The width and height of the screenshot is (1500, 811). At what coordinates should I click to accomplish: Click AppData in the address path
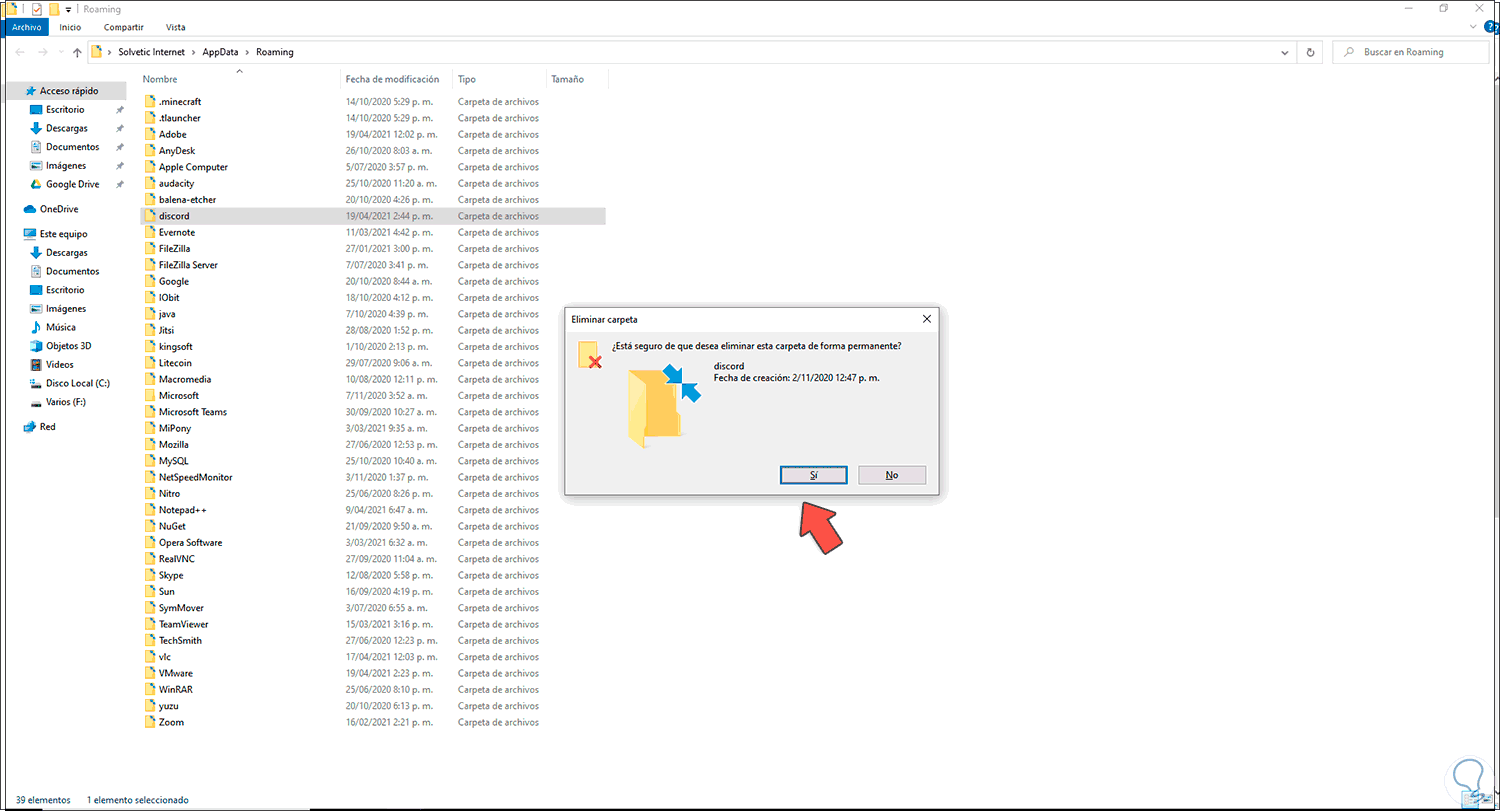pos(222,52)
